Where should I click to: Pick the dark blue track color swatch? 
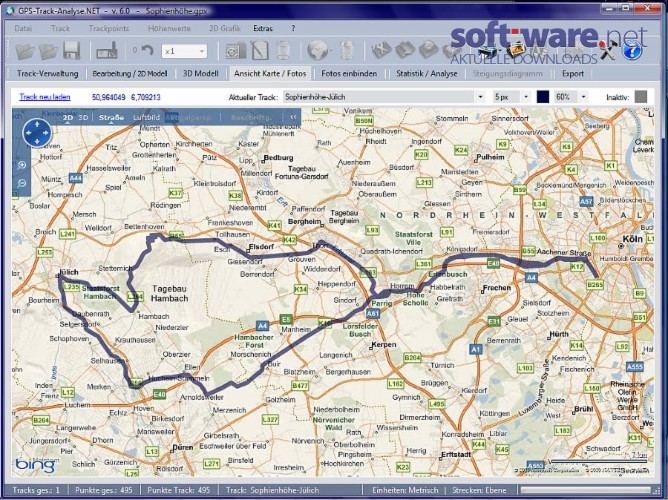point(543,97)
